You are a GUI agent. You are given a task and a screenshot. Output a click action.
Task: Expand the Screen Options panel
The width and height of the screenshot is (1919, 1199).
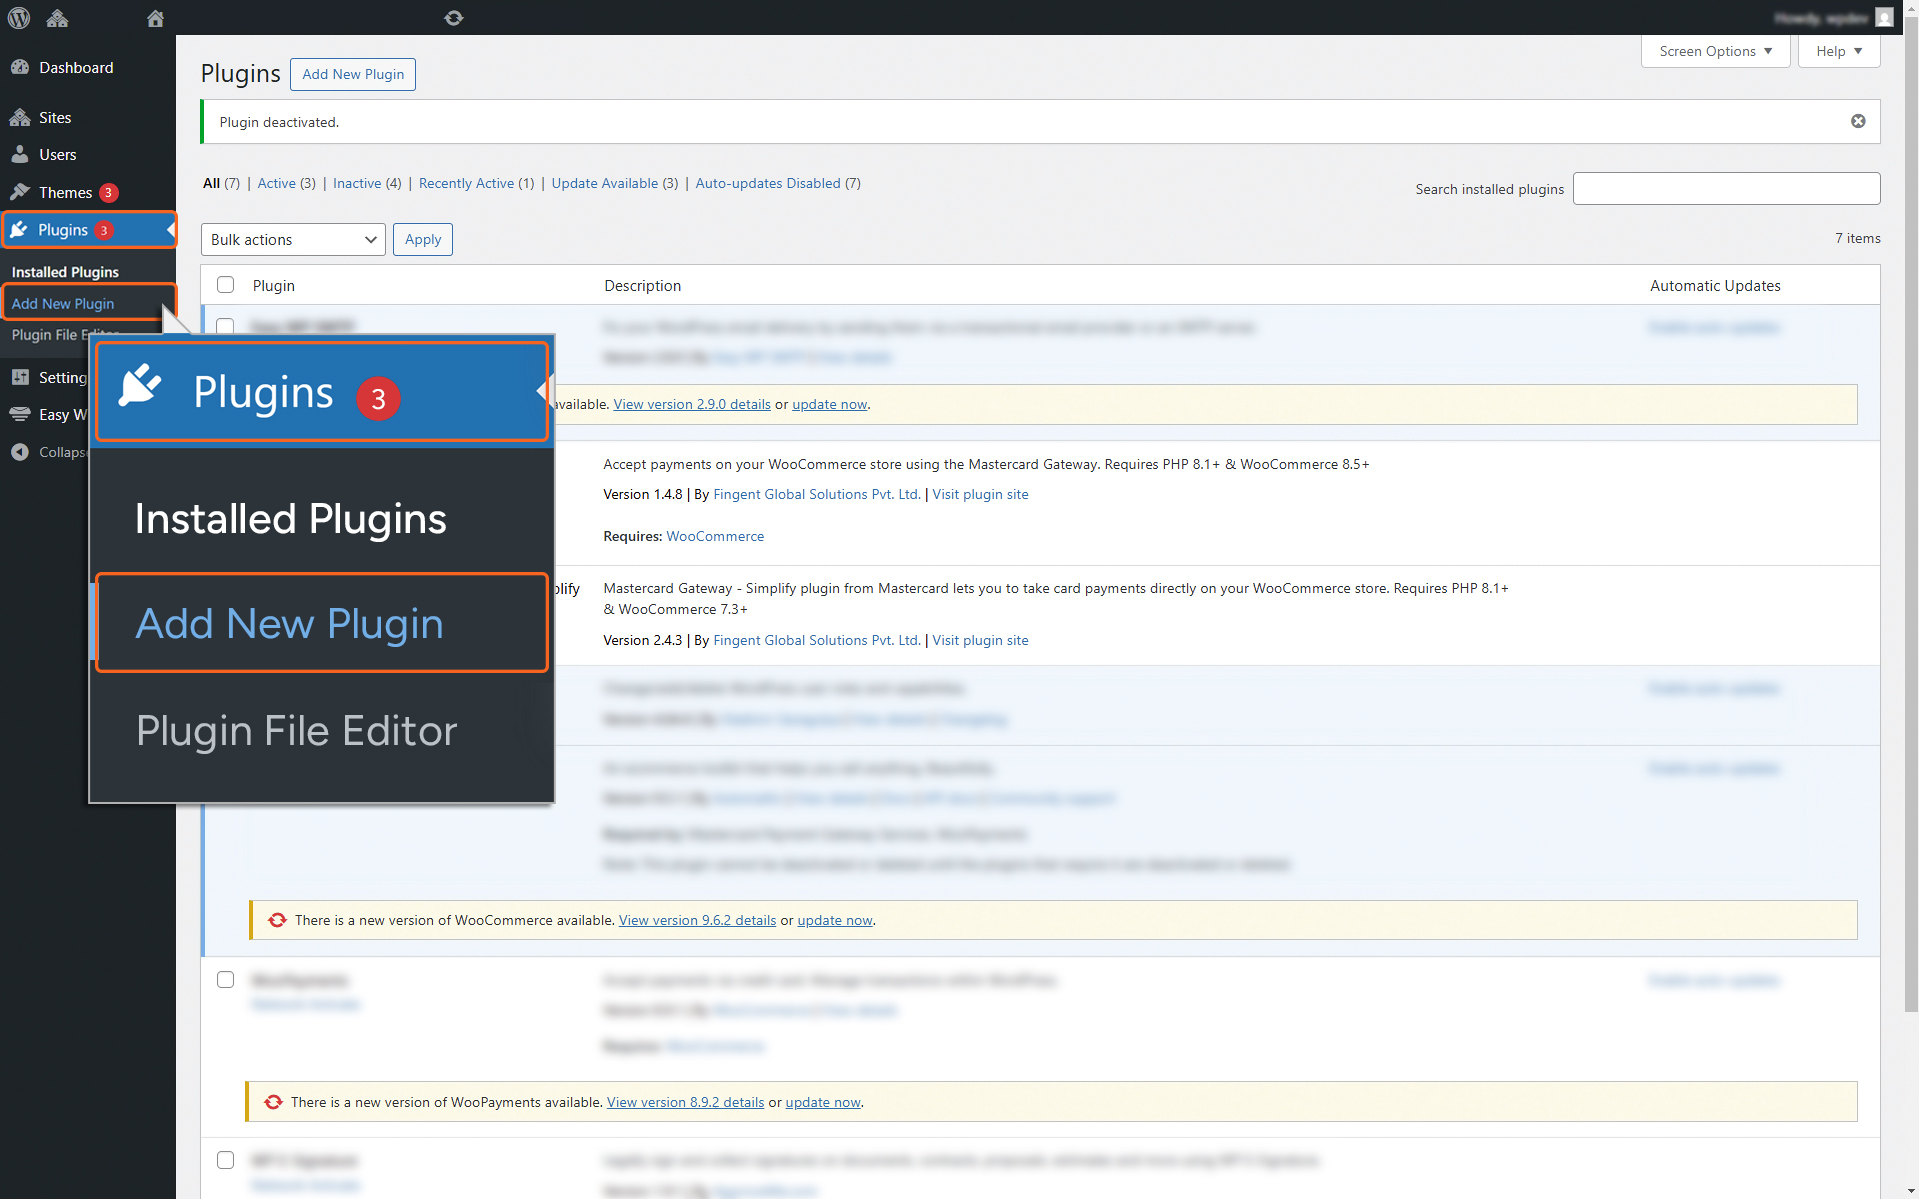(x=1715, y=51)
